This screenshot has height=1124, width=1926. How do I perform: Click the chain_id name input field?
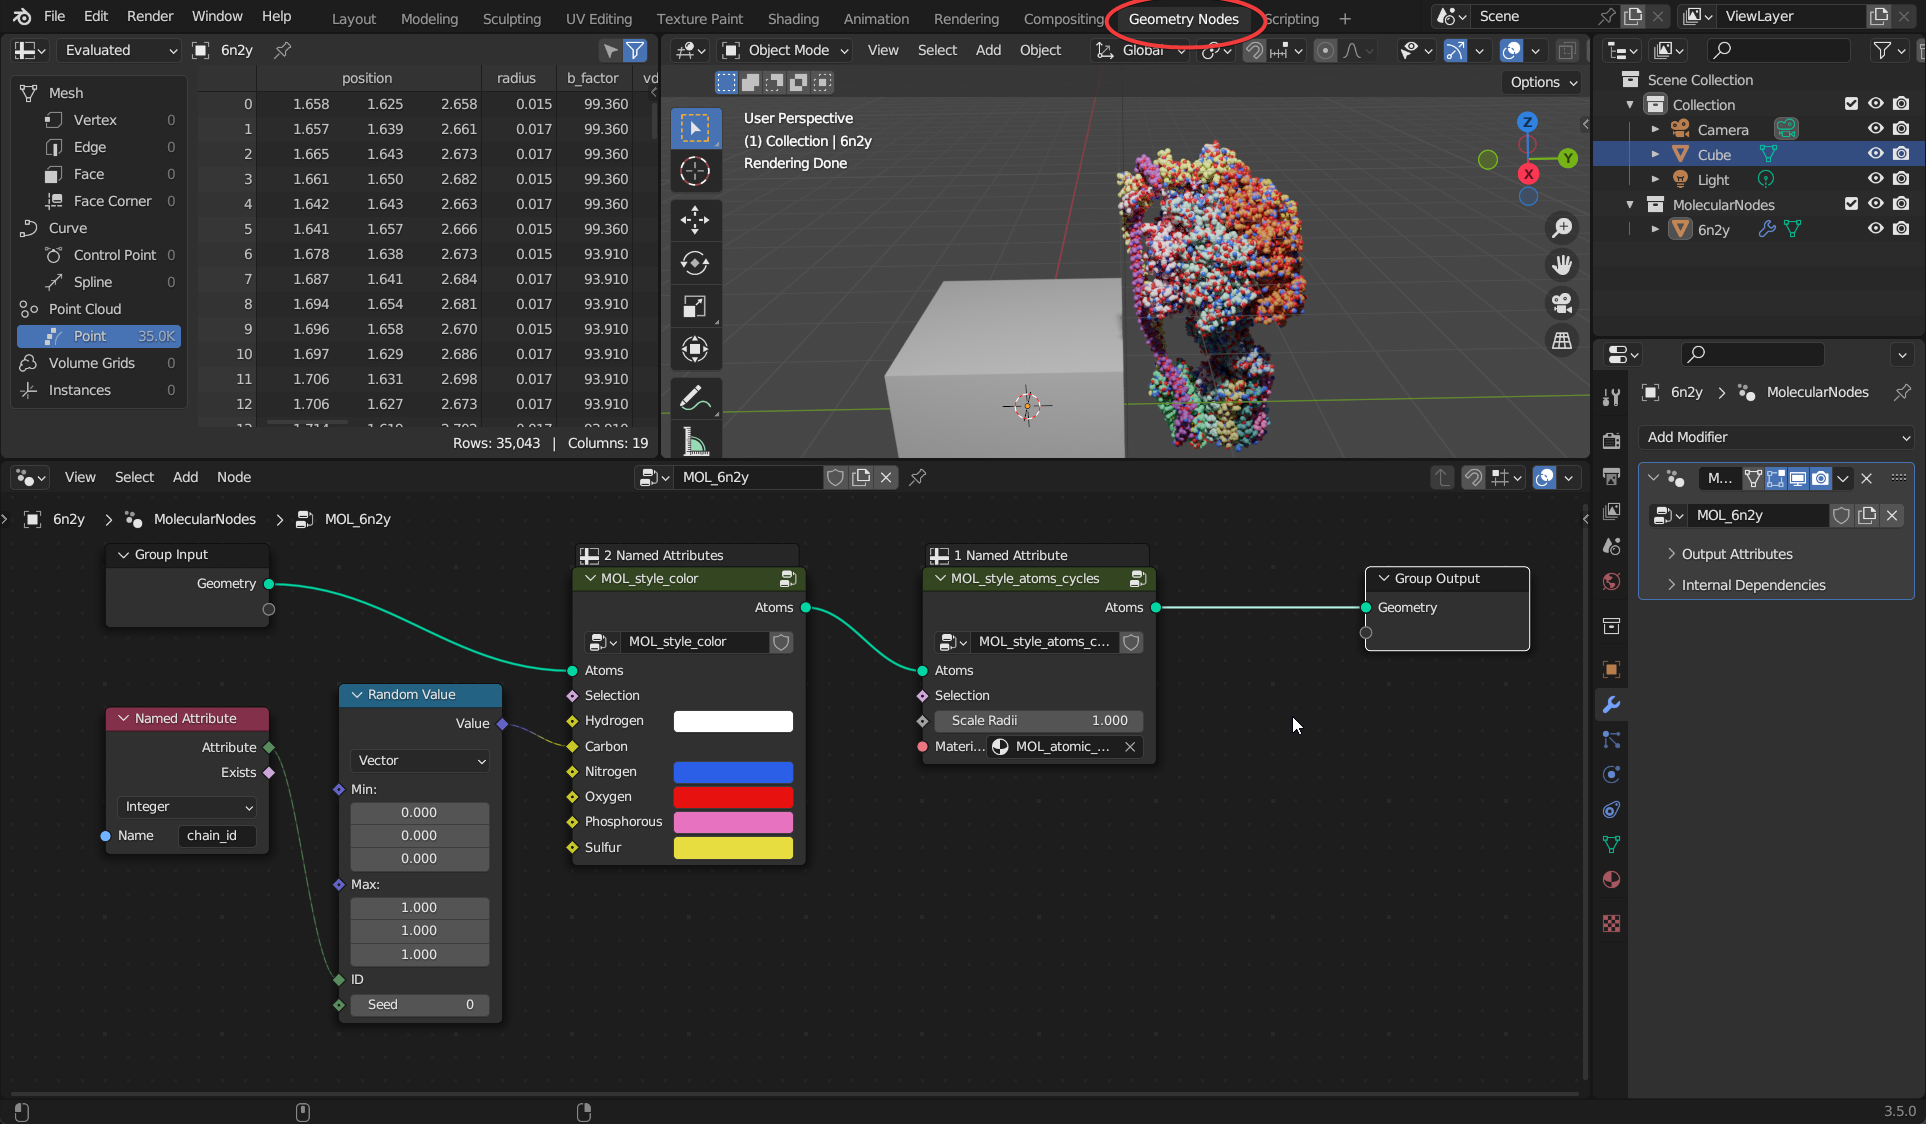(217, 836)
